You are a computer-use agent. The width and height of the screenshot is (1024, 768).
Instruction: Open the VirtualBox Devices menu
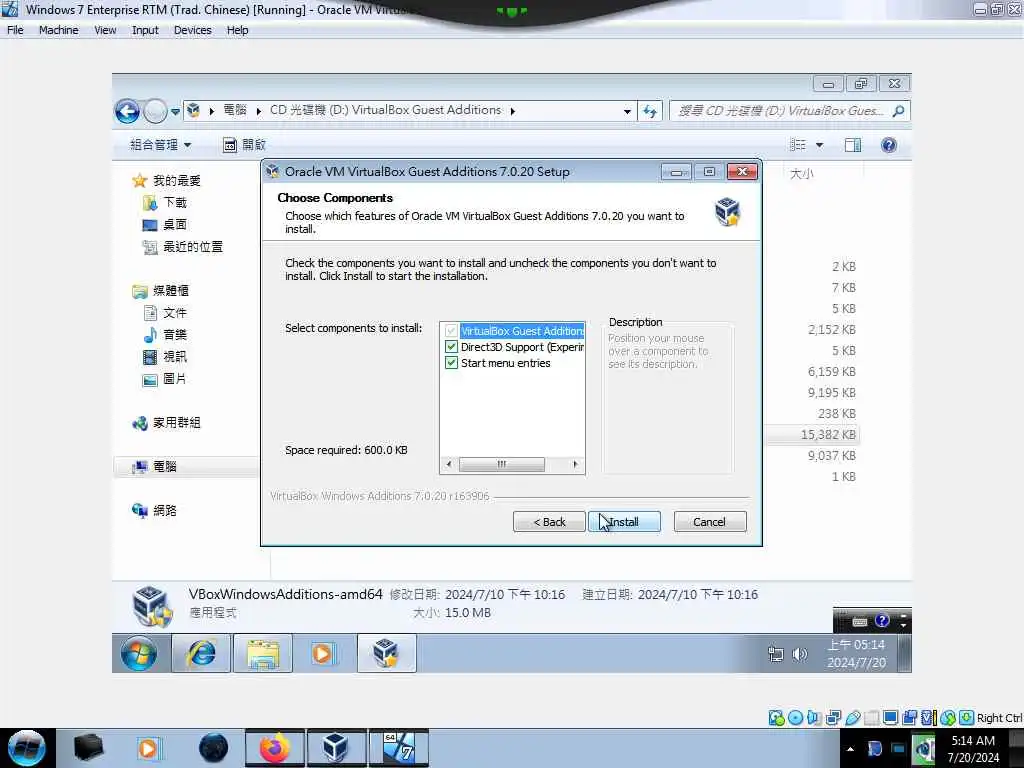pos(193,30)
